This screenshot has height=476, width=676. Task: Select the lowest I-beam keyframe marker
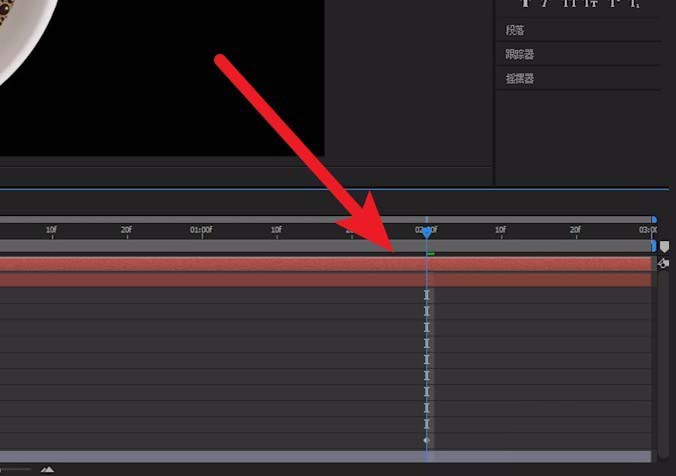click(x=427, y=424)
